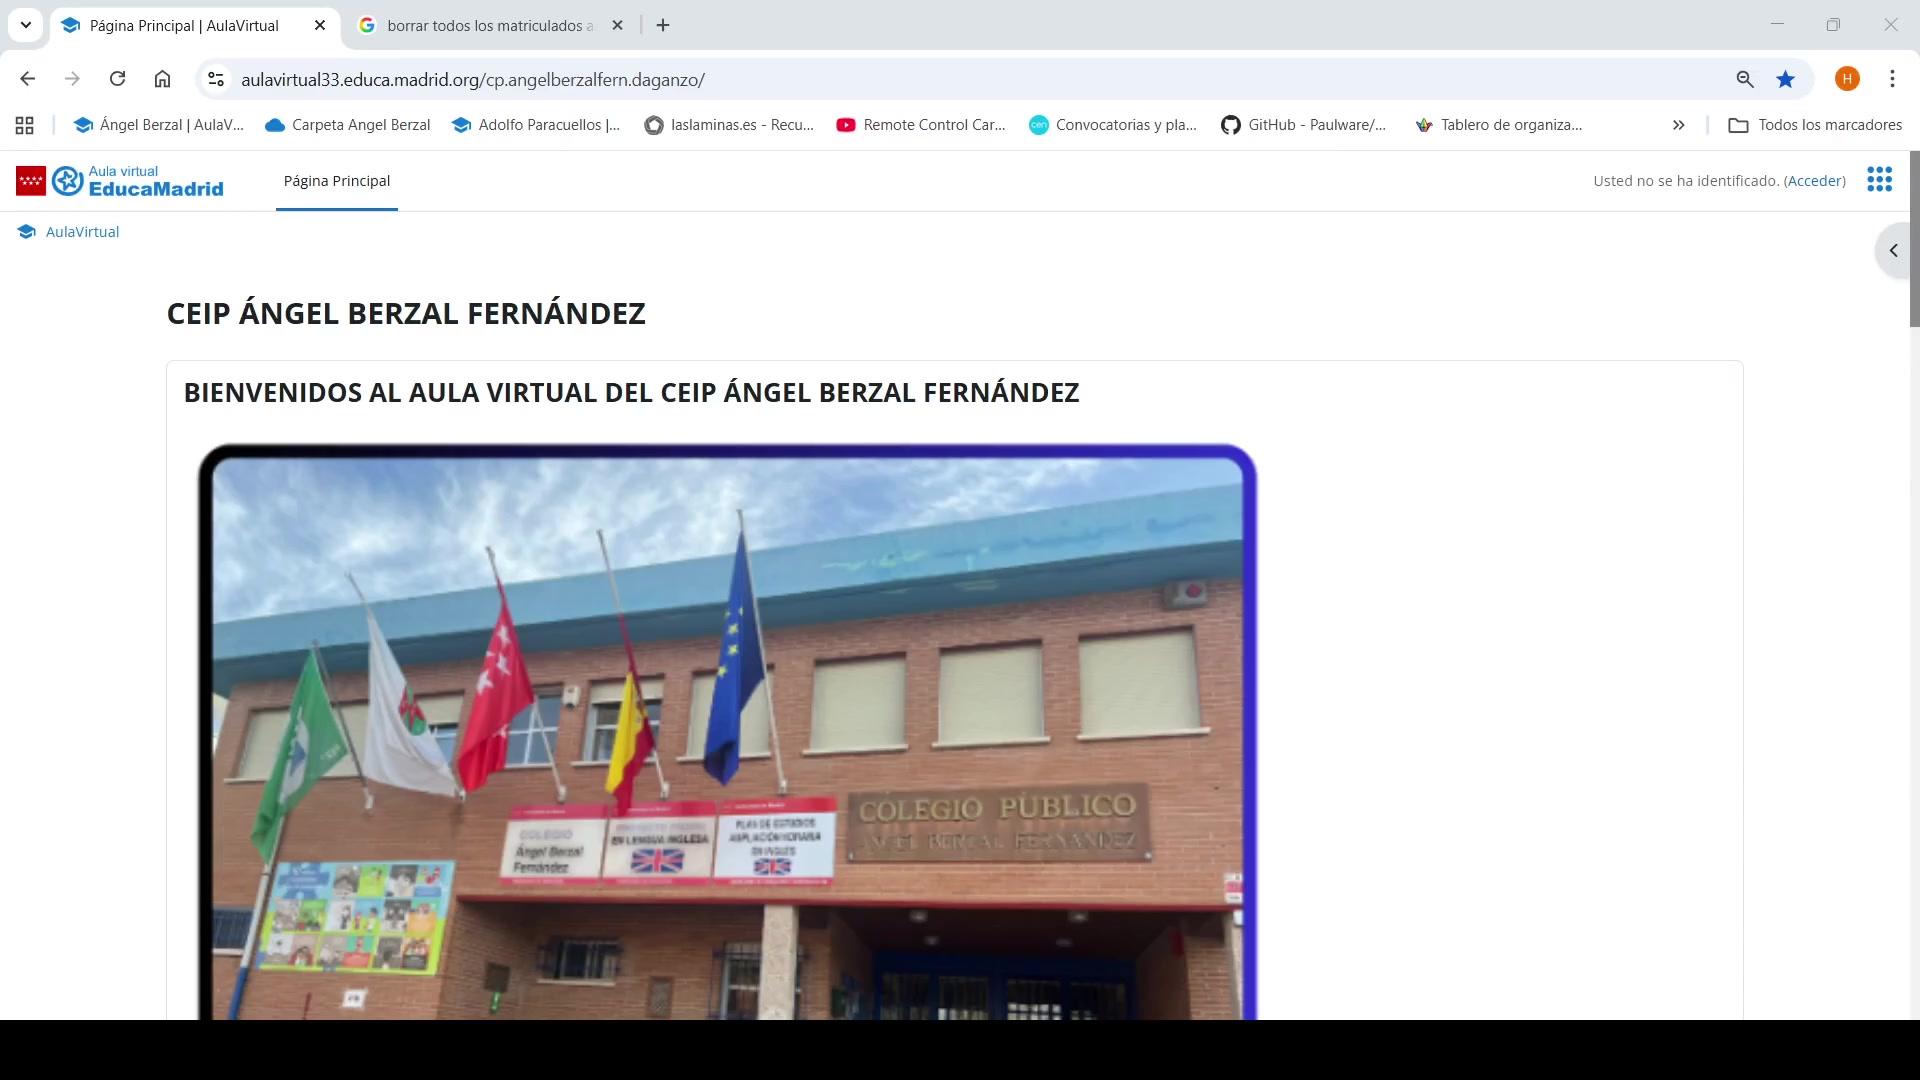The height and width of the screenshot is (1080, 1920).
Task: View site information icon in address bar
Action: tap(215, 79)
